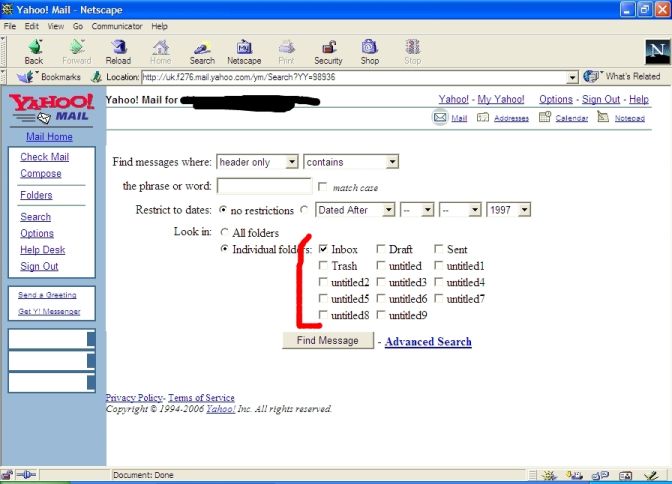This screenshot has height=484, width=672.
Task: Click the Mail envelope icon
Action: point(440,117)
